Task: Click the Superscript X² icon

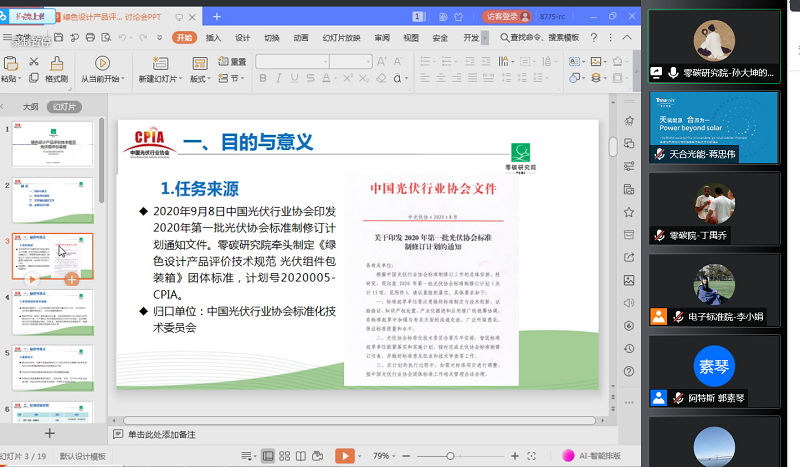Action: (x=347, y=78)
